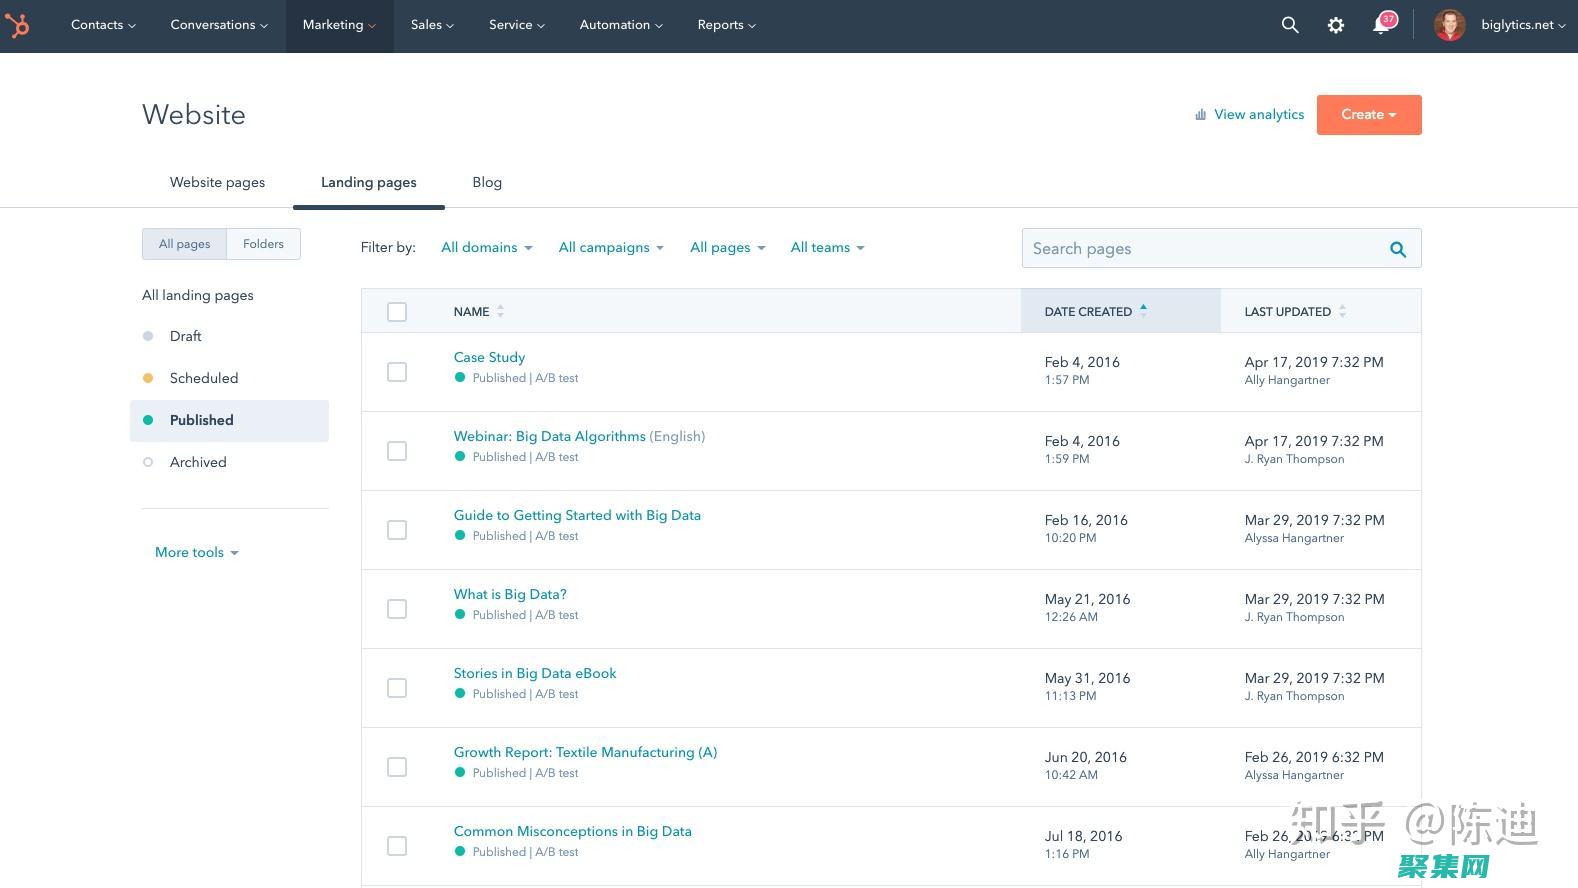Select the What is Big Data? row checkbox
The width and height of the screenshot is (1578, 888).
point(397,609)
